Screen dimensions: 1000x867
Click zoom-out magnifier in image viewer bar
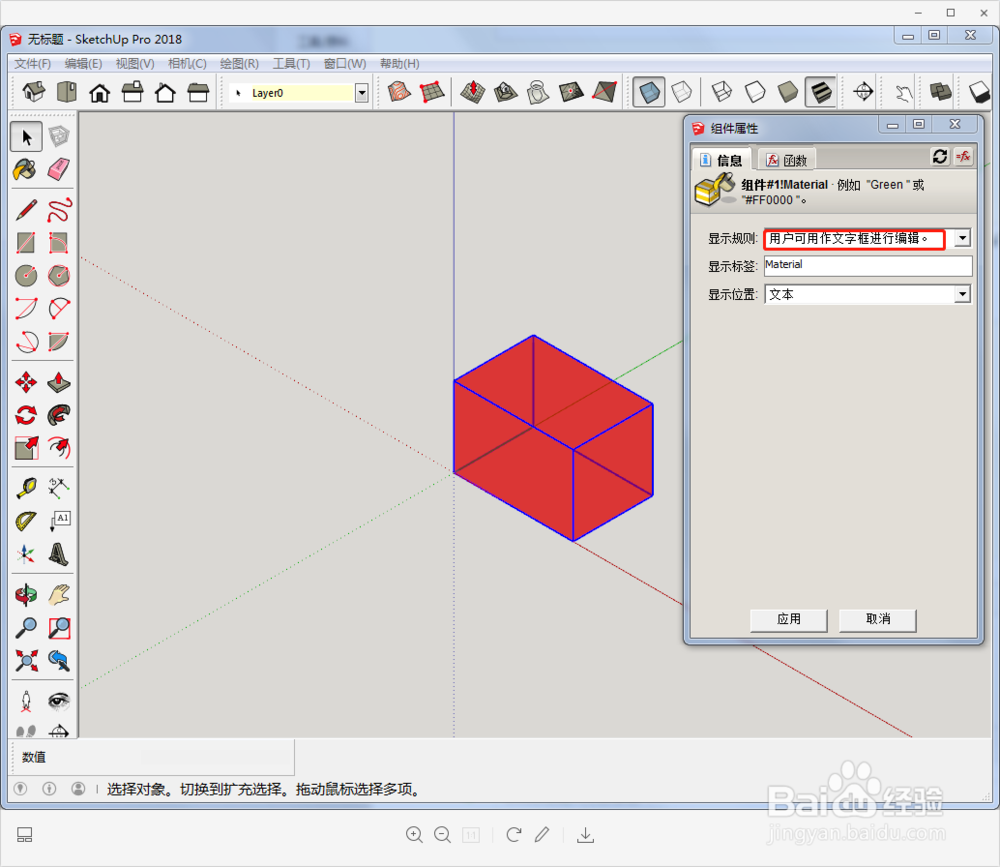click(443, 834)
